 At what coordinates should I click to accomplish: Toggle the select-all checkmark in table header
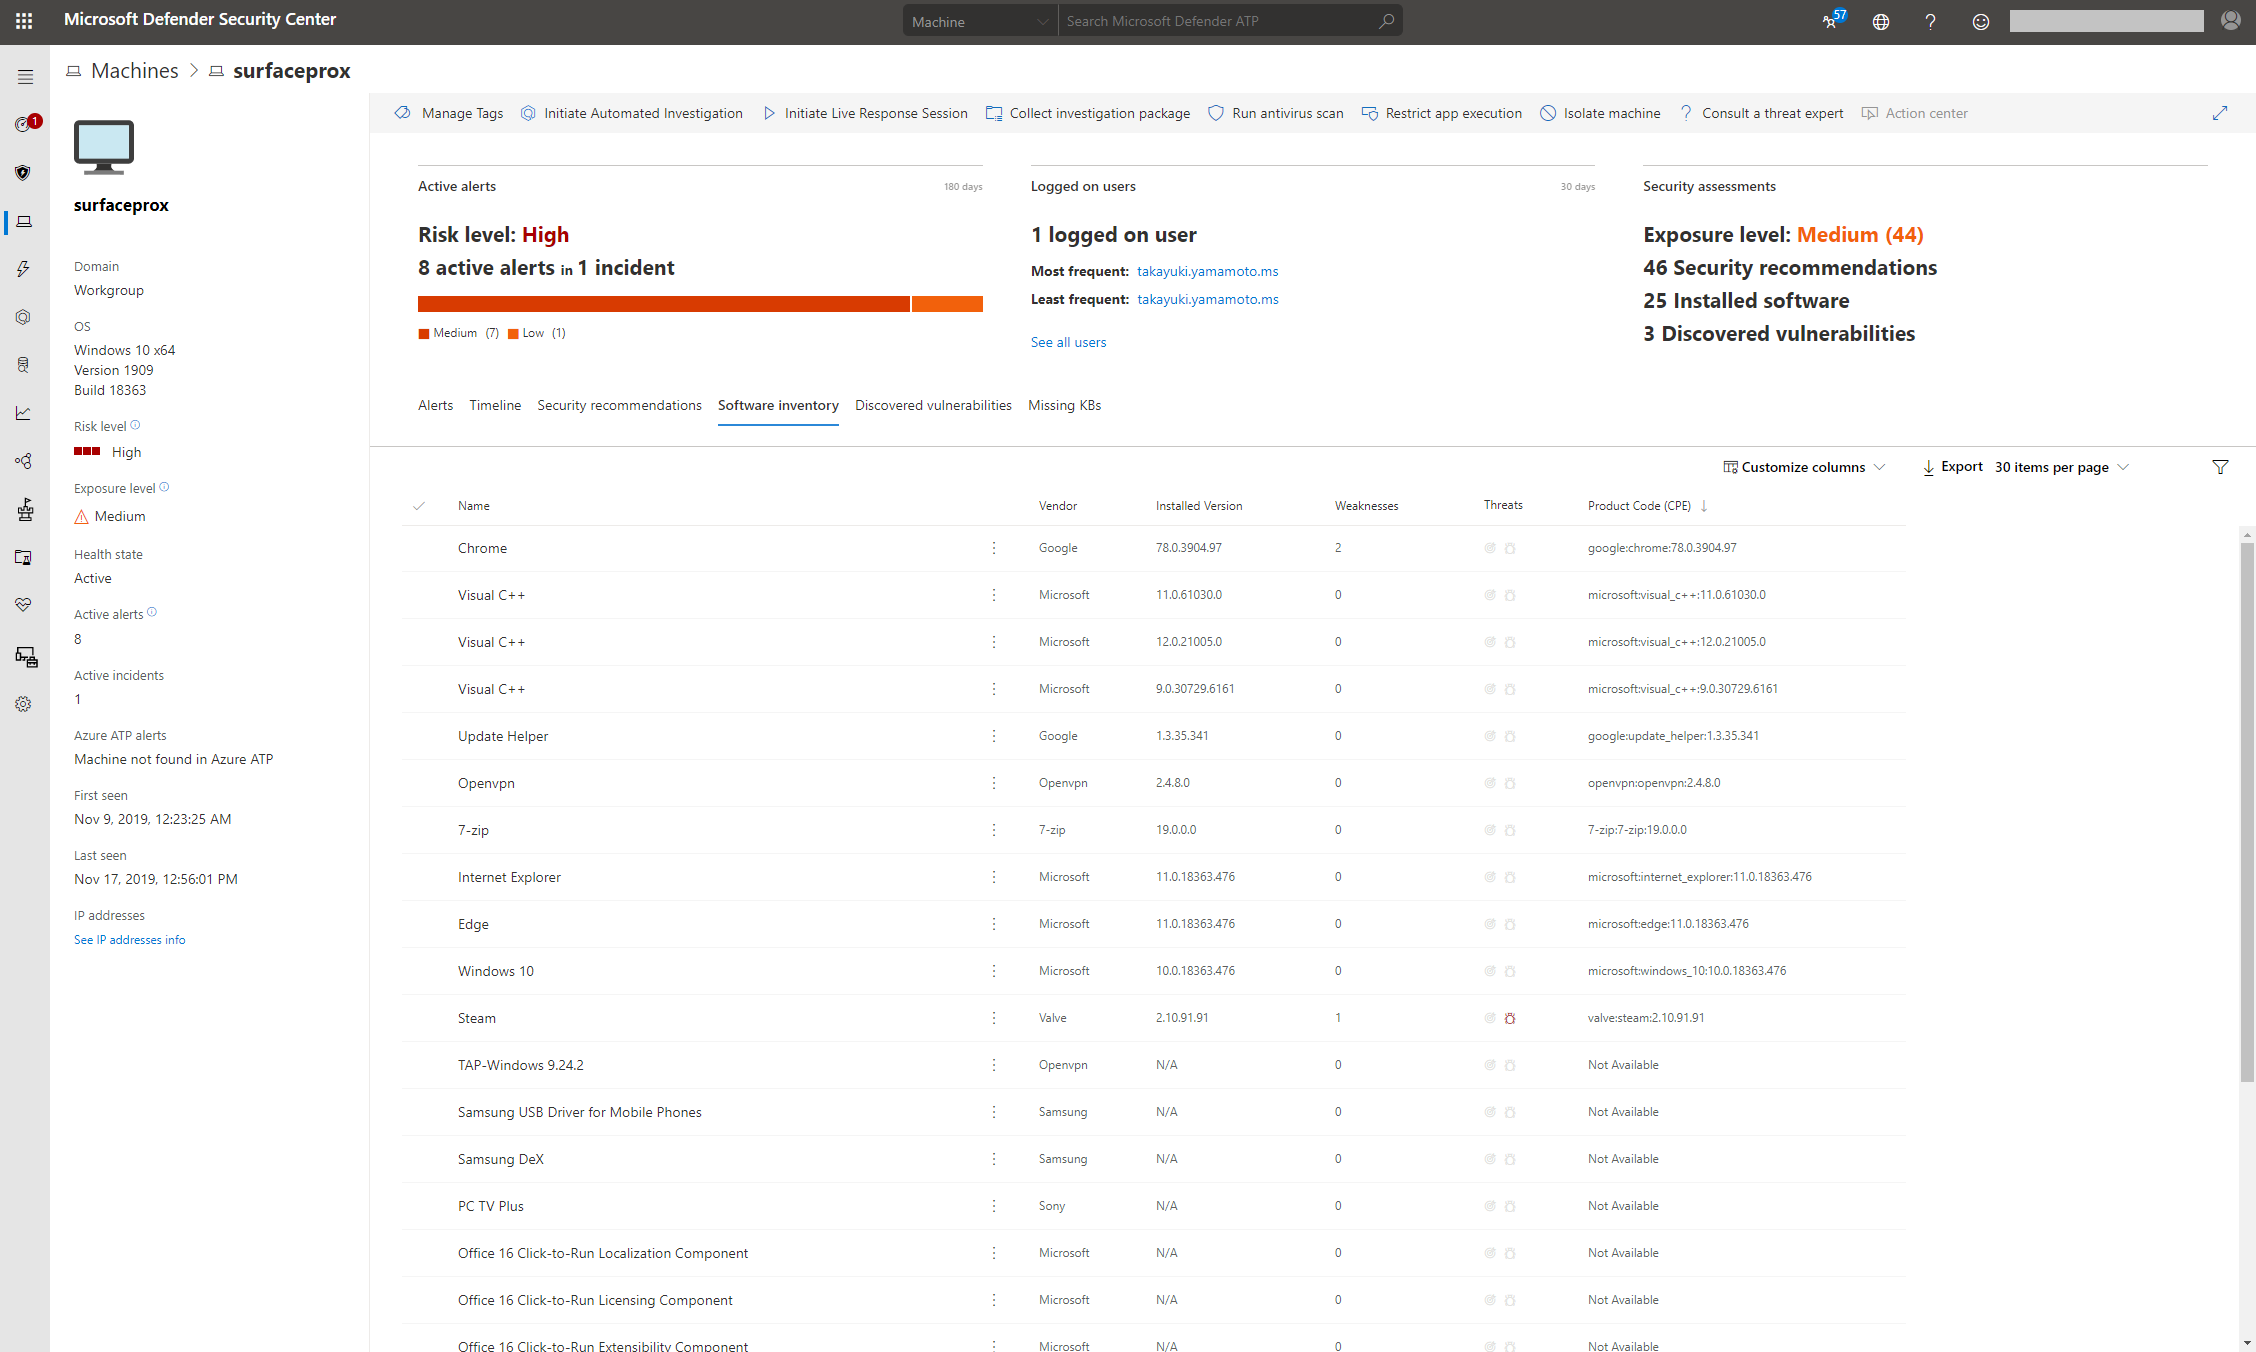coord(419,506)
